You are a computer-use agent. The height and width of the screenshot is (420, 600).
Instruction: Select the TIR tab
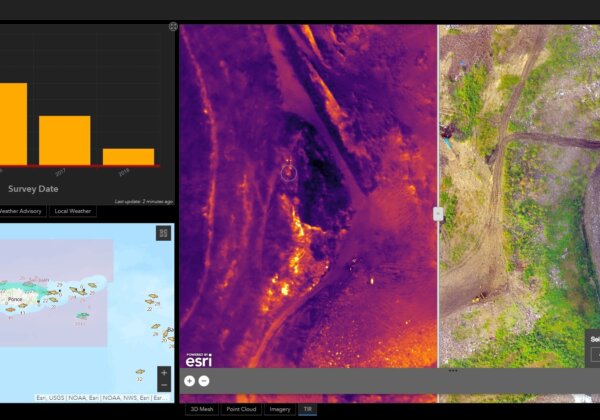306,409
